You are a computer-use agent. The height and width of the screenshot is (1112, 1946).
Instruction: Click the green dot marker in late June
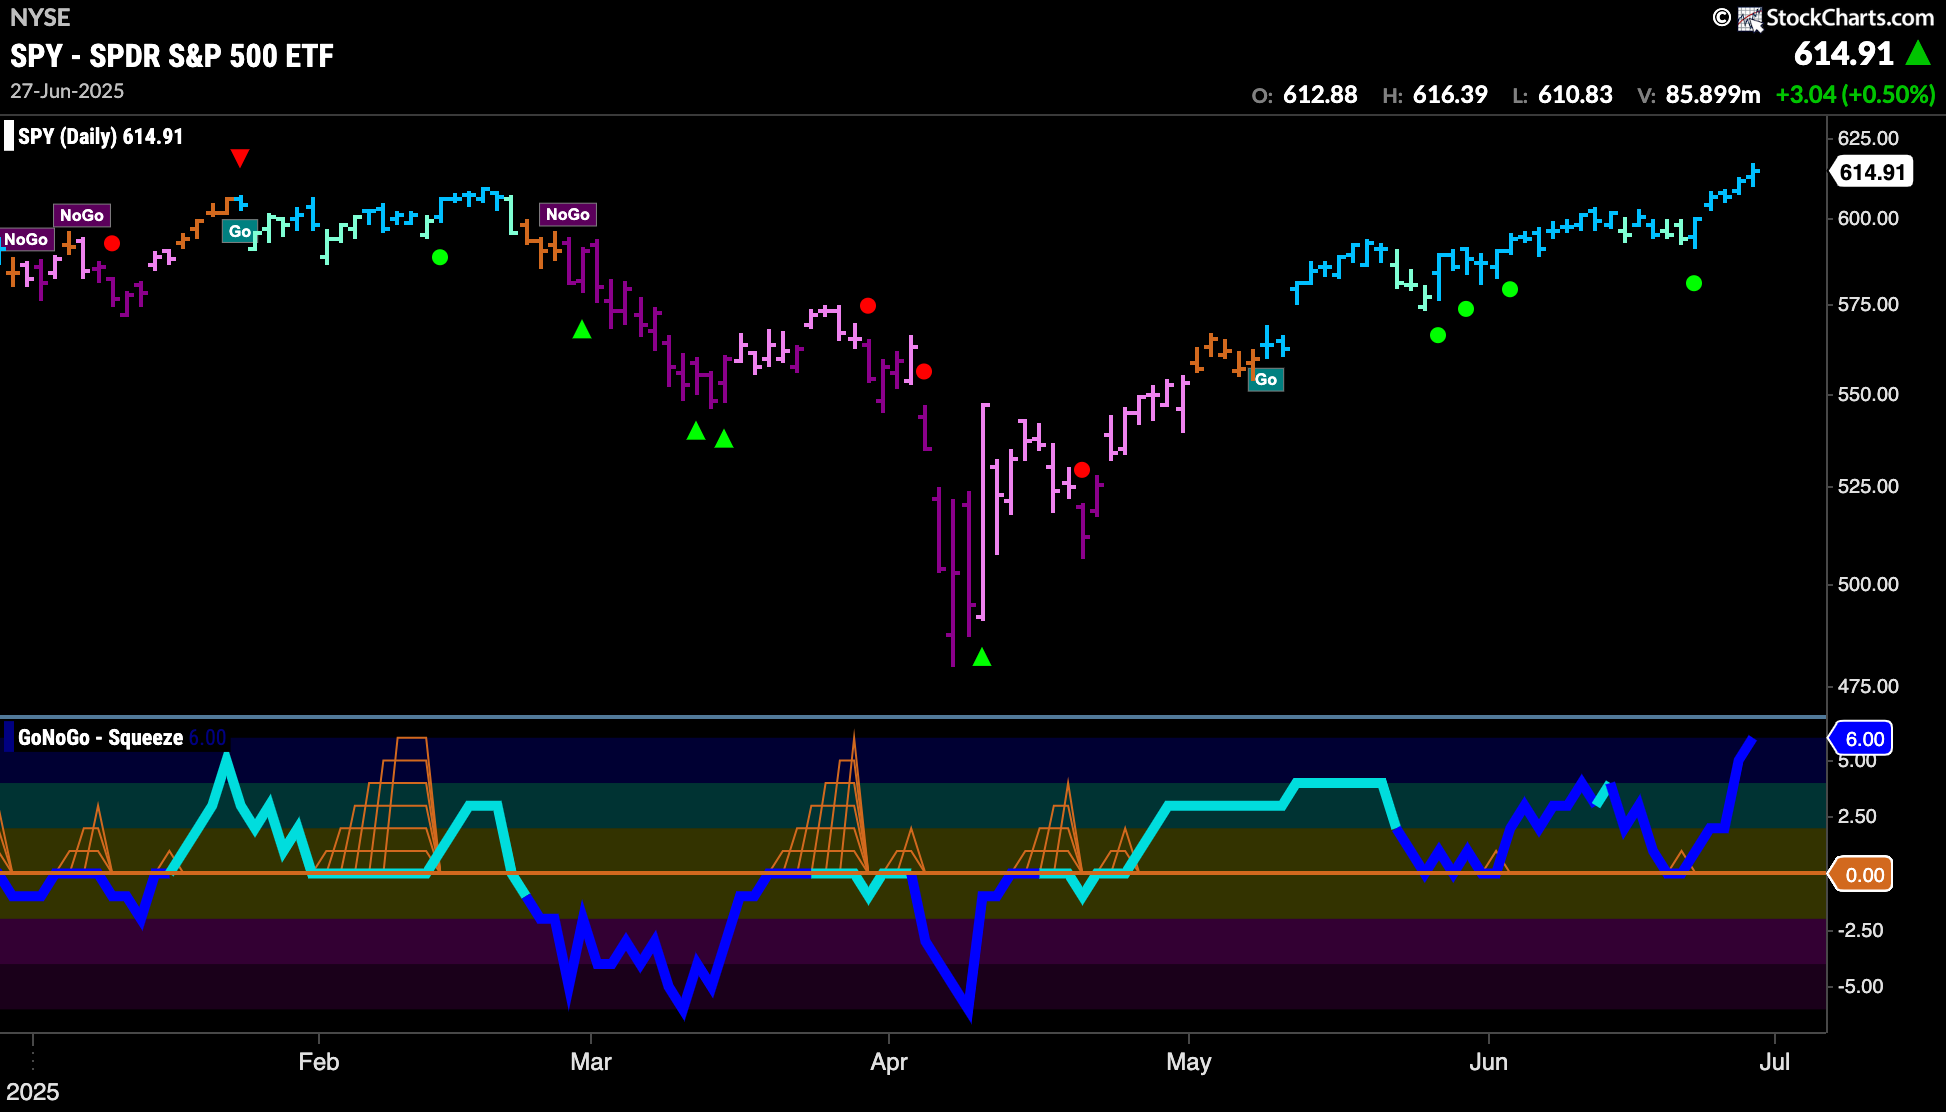point(1694,283)
